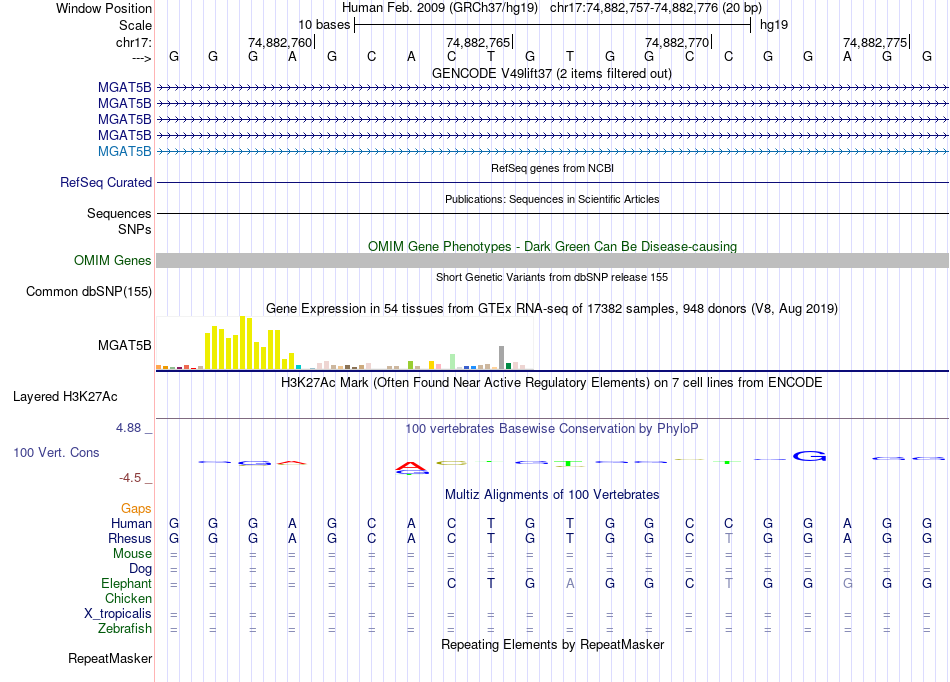950x682 pixels.
Task: Open the Multiz Alignments of 100 Vertebrates title
Action: coord(552,494)
